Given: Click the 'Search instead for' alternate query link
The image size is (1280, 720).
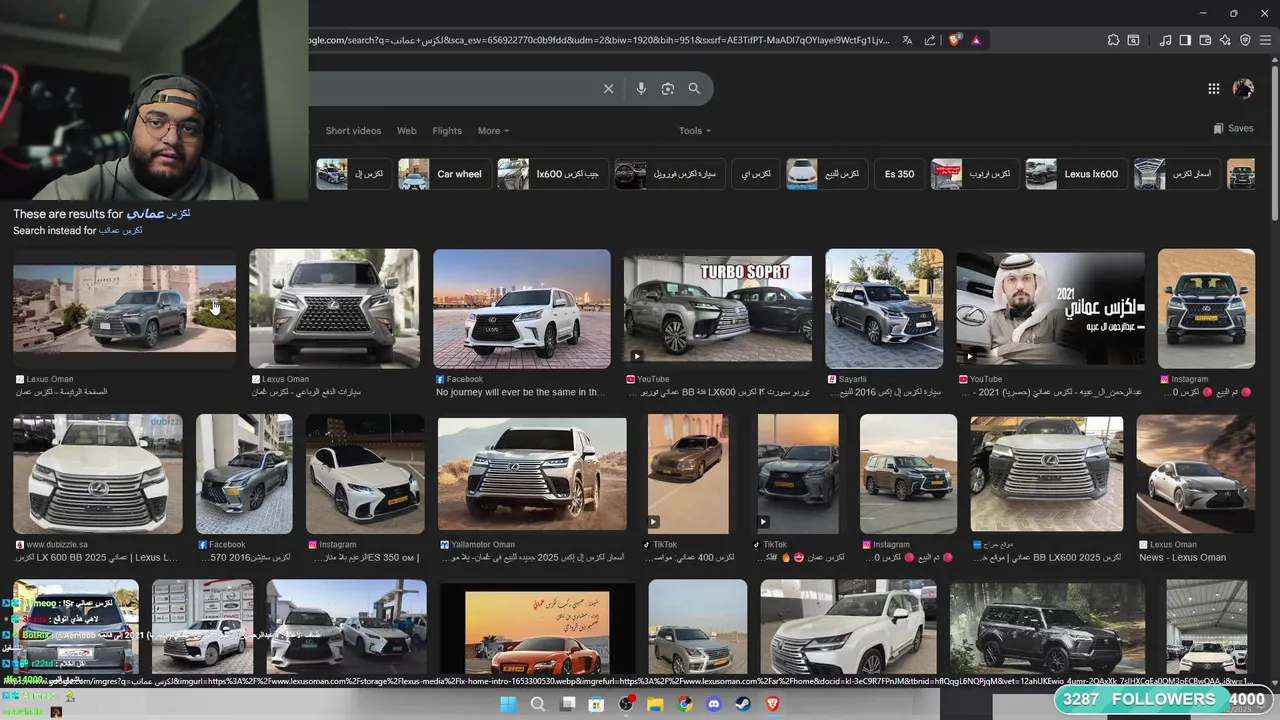Looking at the screenshot, I should point(120,231).
